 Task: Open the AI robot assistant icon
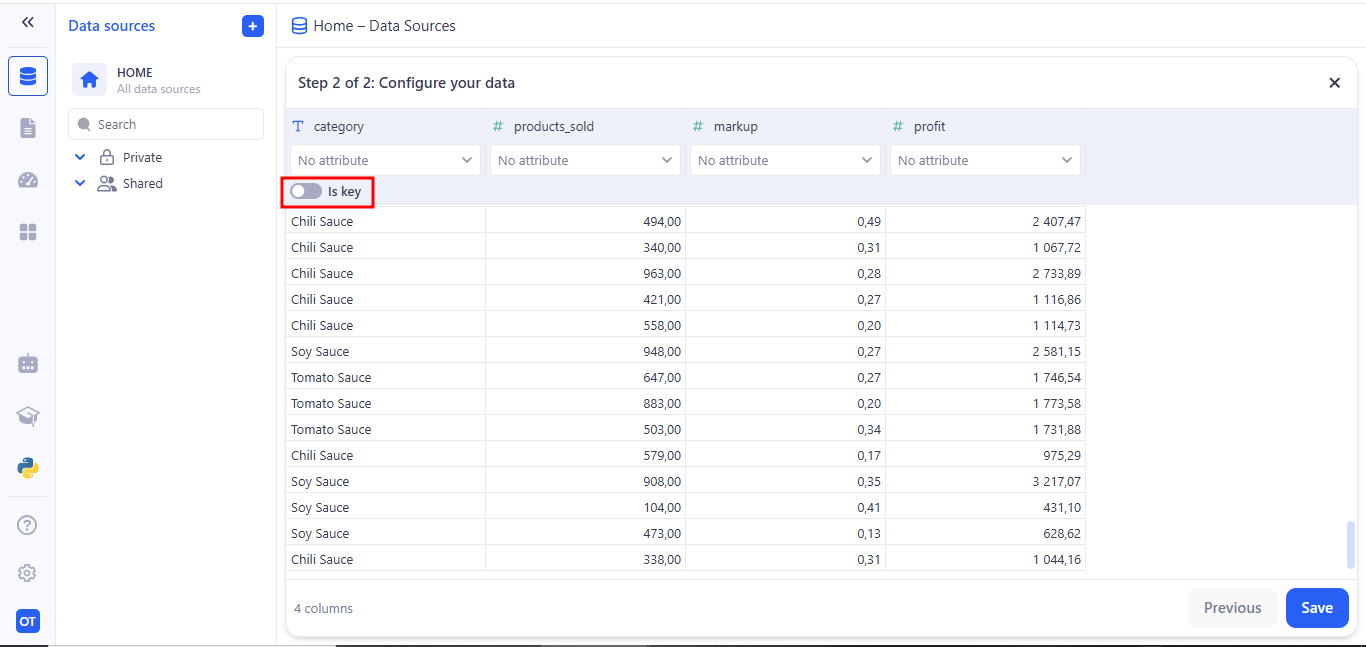(28, 364)
